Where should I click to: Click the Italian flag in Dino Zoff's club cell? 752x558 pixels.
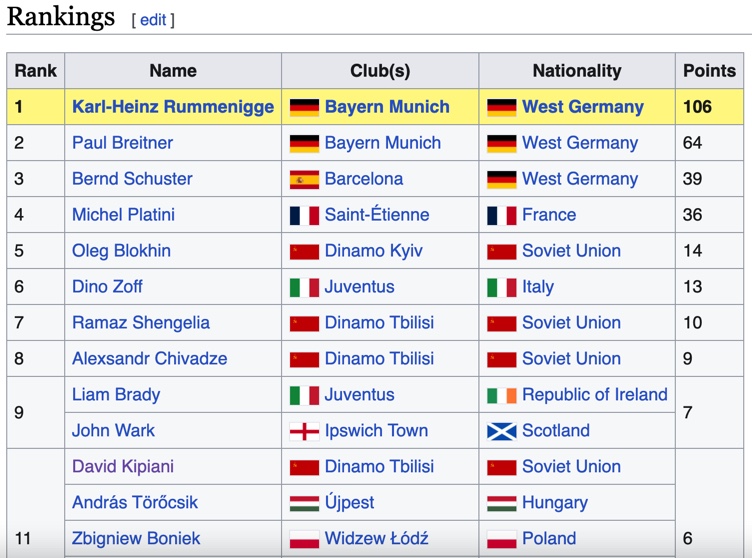[x=304, y=287]
